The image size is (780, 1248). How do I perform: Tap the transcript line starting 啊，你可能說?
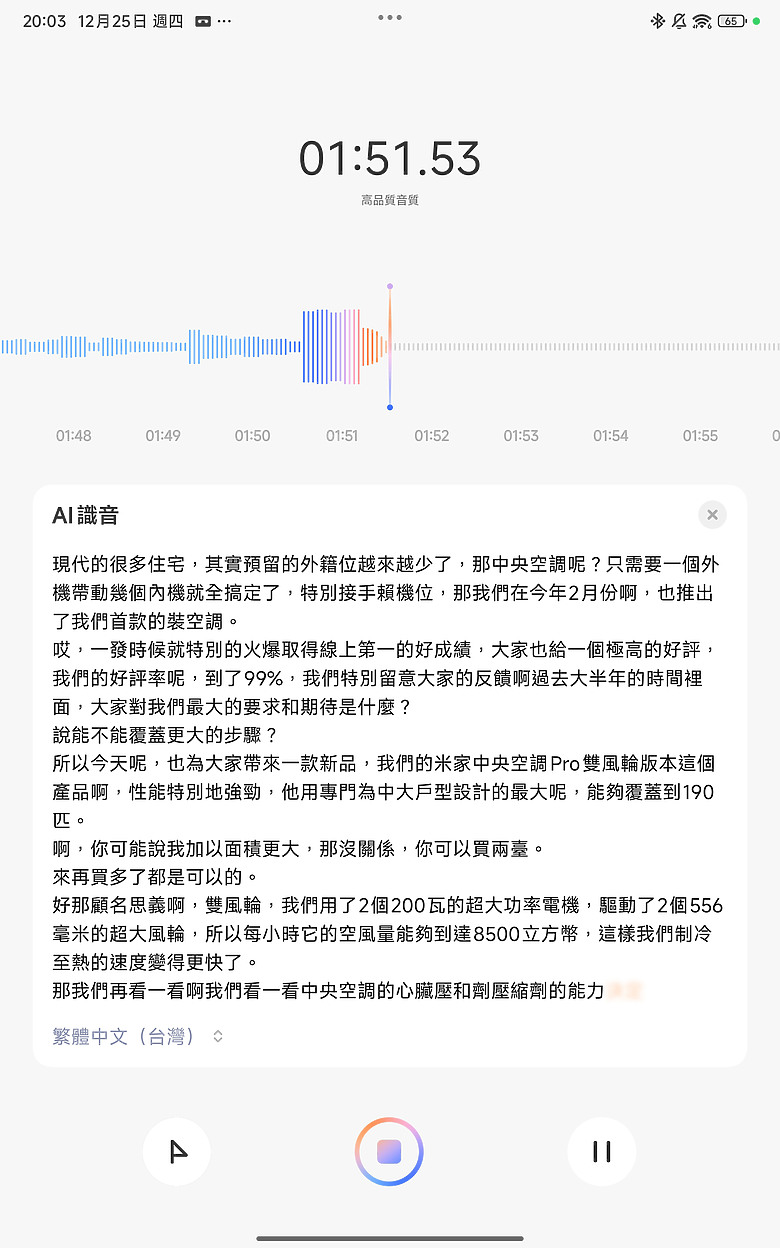(x=298, y=849)
